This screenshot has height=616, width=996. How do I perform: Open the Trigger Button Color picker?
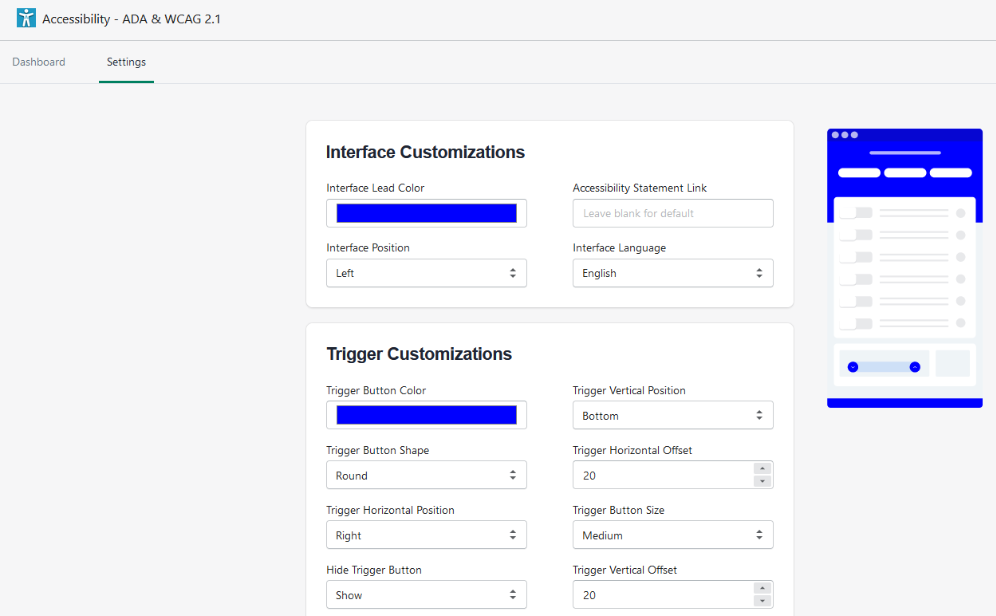(x=426, y=415)
